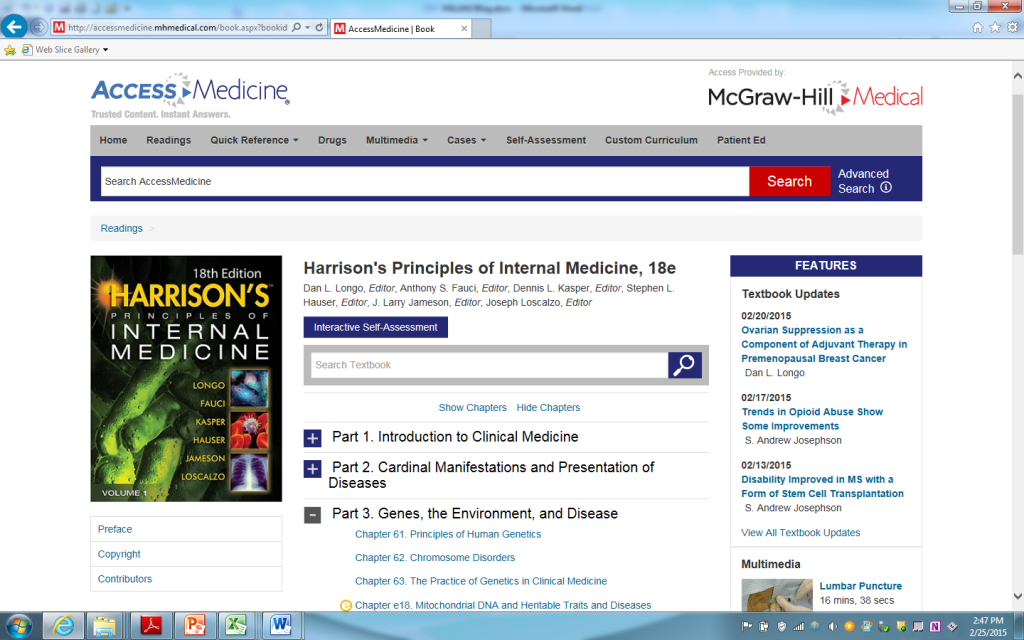Open the Contributors link
The height and width of the screenshot is (640, 1024).
point(125,579)
